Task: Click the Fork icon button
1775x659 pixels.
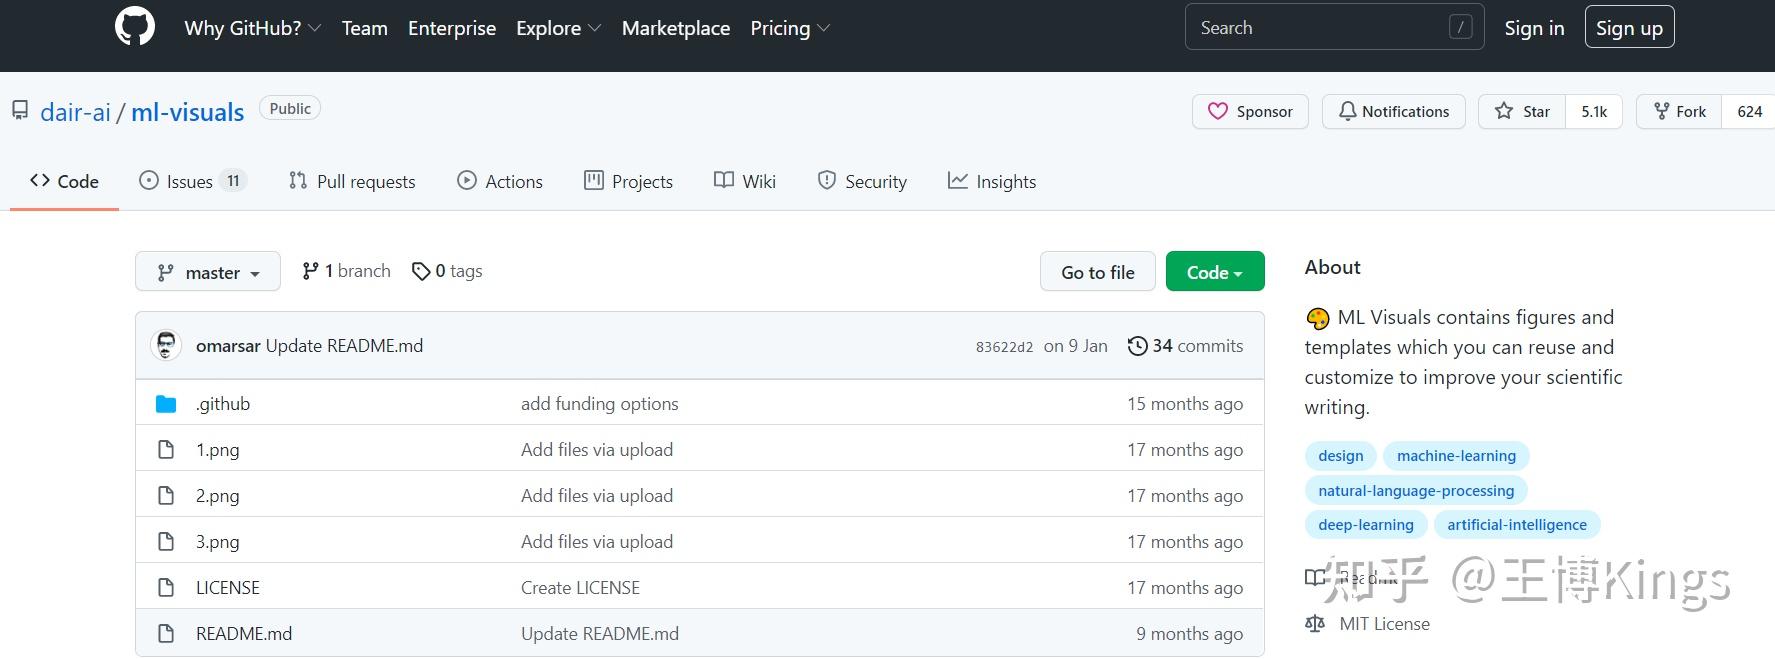Action: (x=1661, y=111)
